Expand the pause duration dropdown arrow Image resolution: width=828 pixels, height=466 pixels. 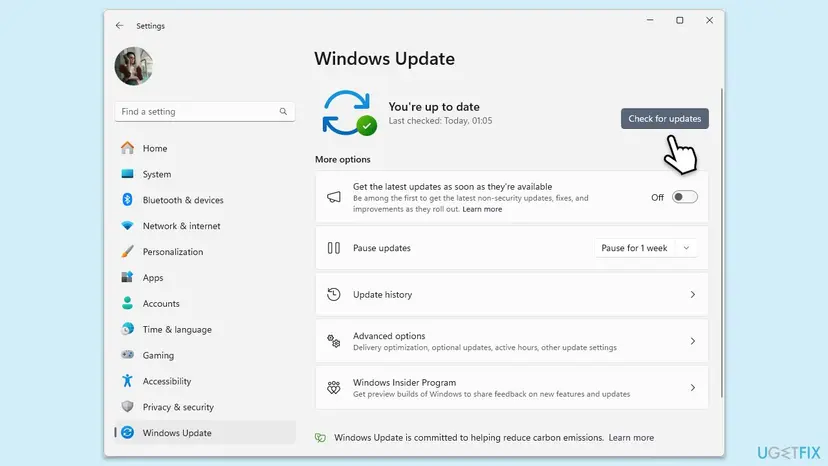(x=686, y=248)
